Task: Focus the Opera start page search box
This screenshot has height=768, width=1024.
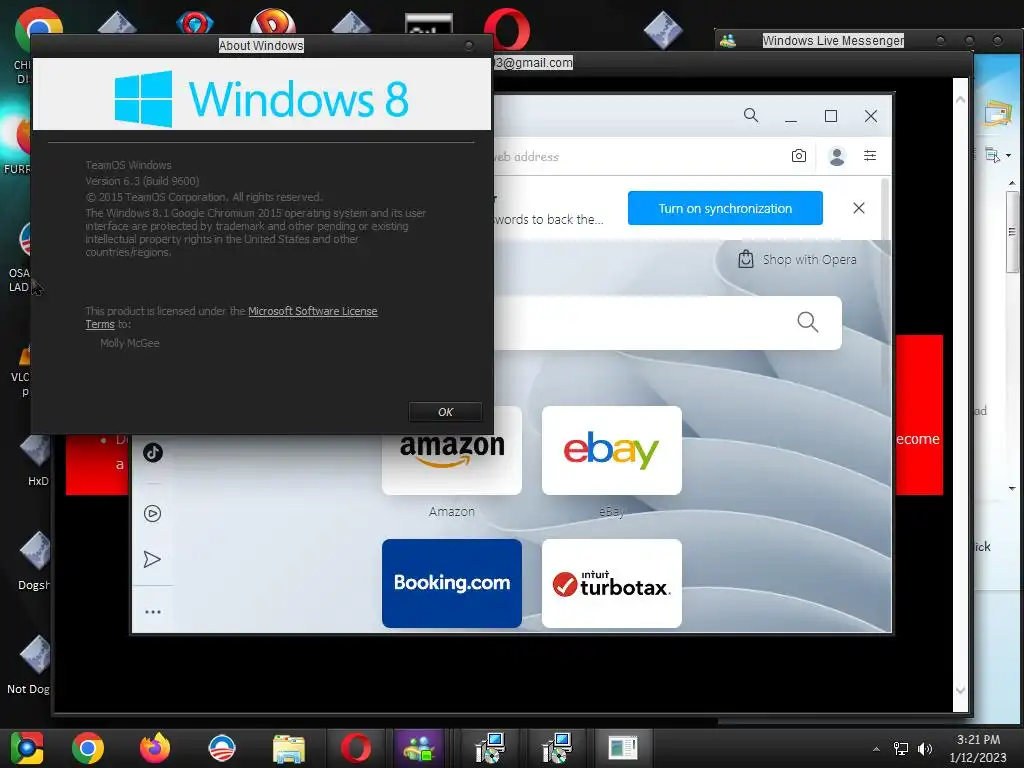Action: [667, 323]
